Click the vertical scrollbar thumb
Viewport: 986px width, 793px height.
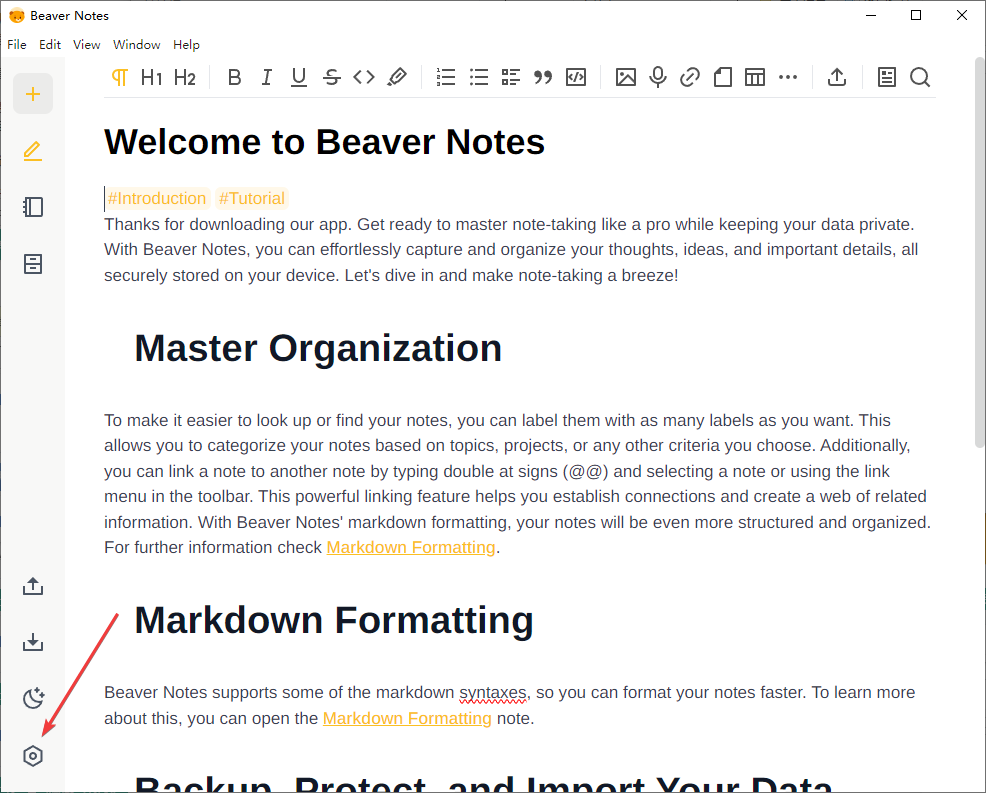[x=979, y=252]
